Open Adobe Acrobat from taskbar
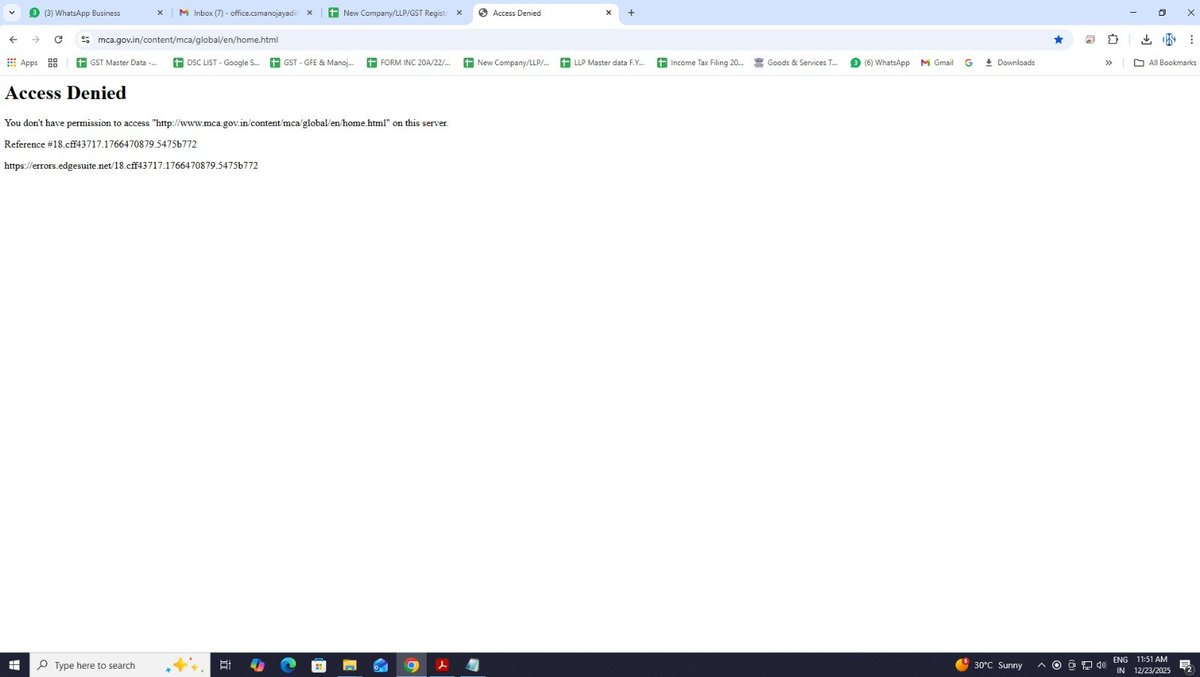 click(442, 665)
